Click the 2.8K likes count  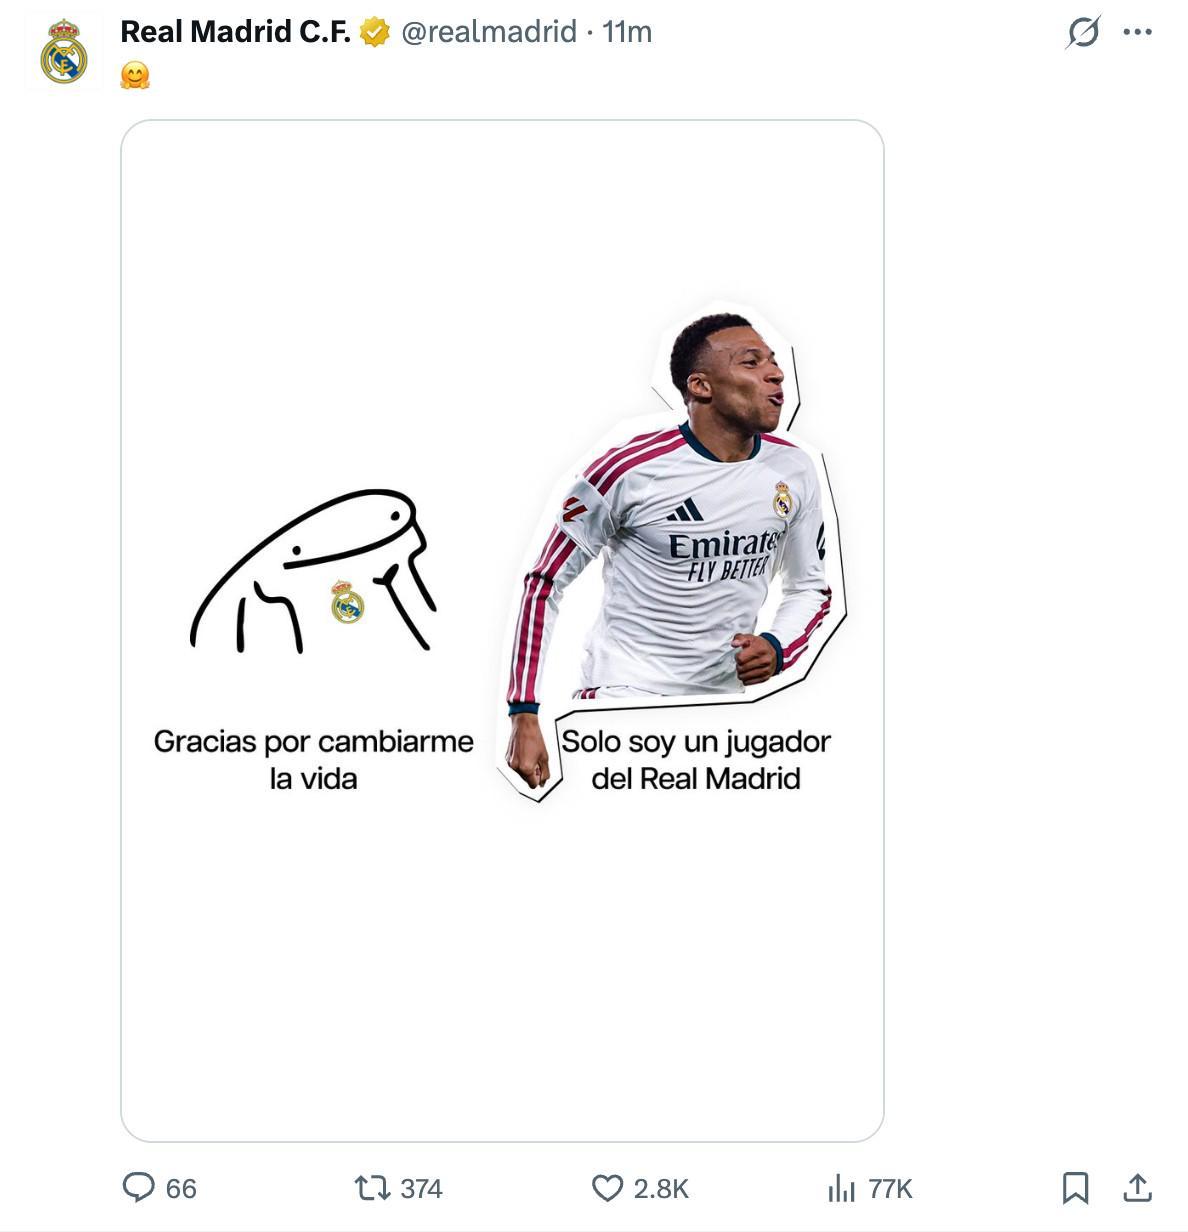tap(661, 1188)
